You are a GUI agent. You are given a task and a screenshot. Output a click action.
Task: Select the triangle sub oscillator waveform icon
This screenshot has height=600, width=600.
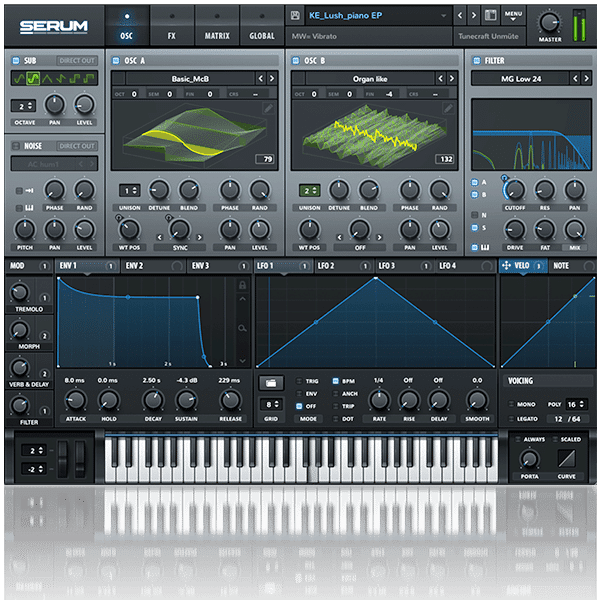[47, 79]
